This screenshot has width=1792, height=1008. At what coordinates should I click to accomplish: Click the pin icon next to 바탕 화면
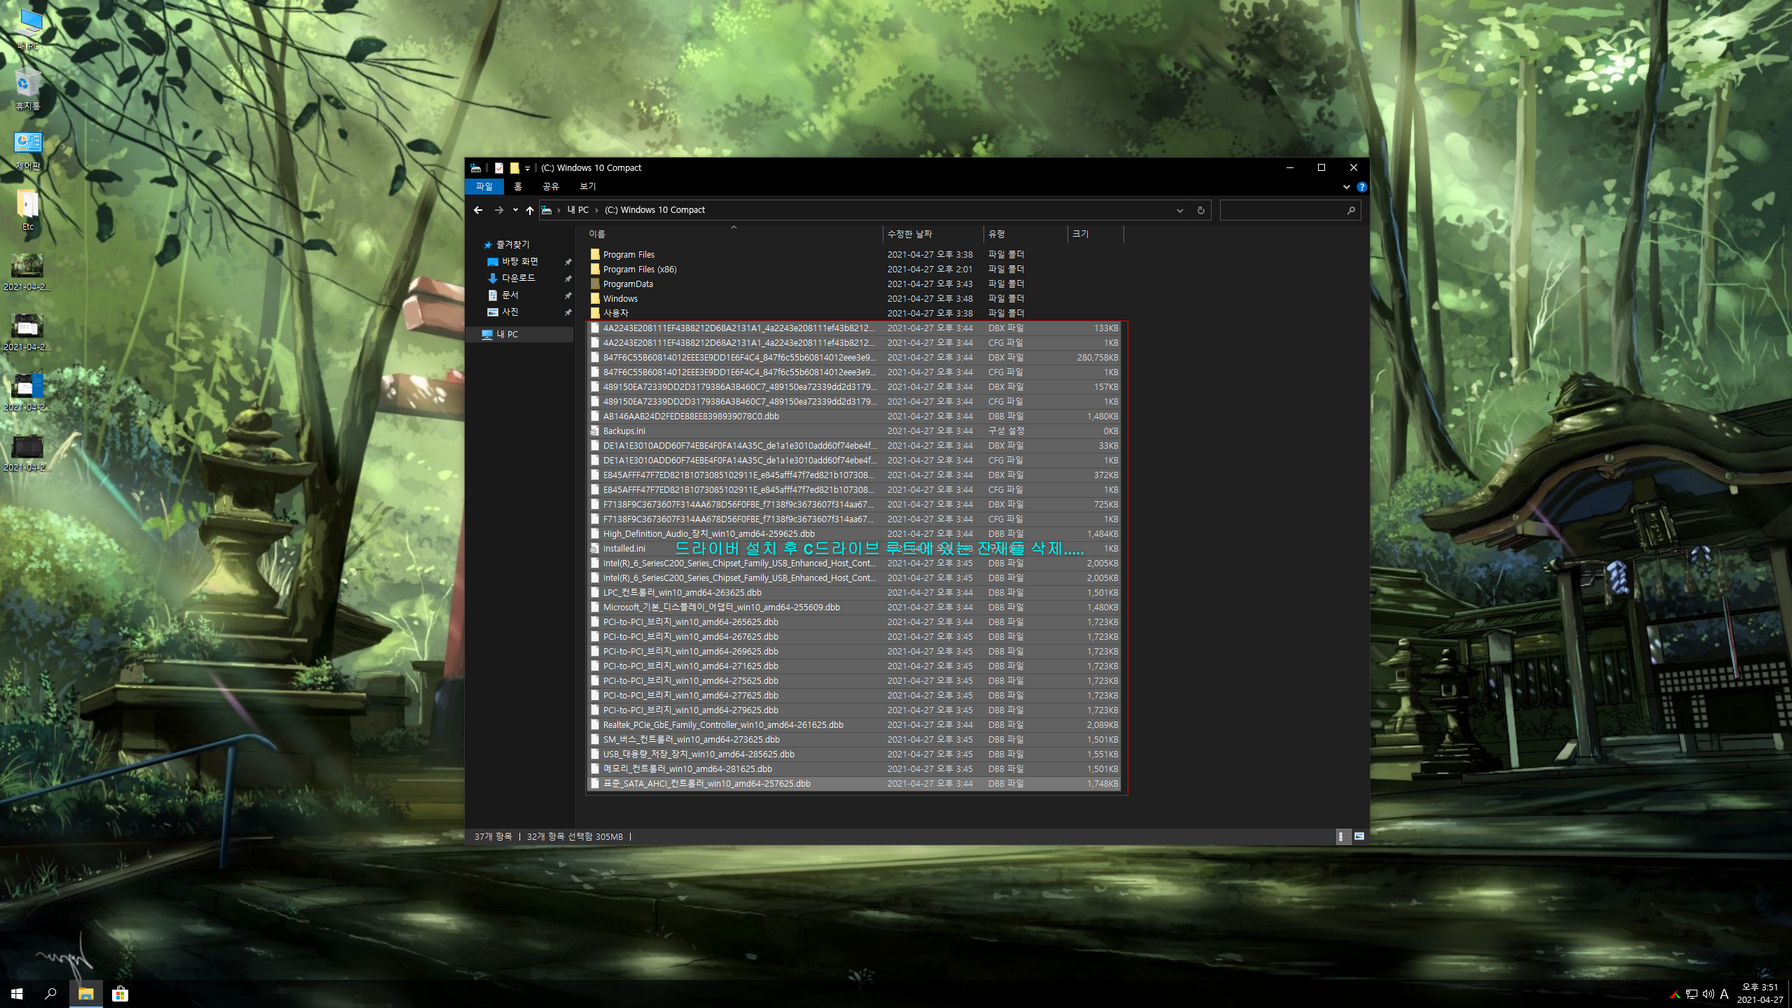click(x=568, y=262)
